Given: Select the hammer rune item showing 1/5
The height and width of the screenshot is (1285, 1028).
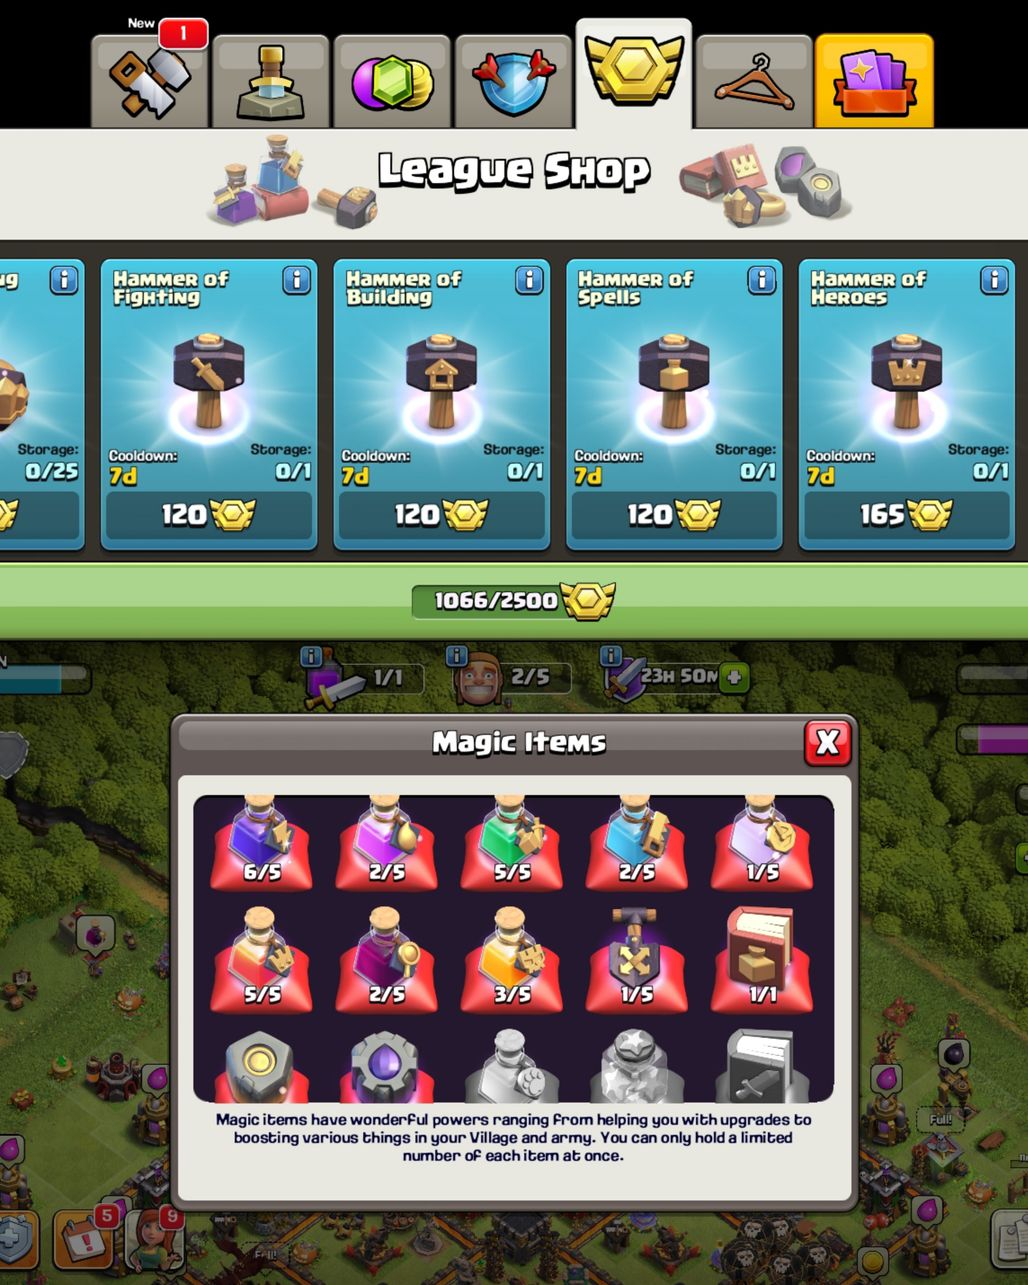Looking at the screenshot, I should pos(636,959).
